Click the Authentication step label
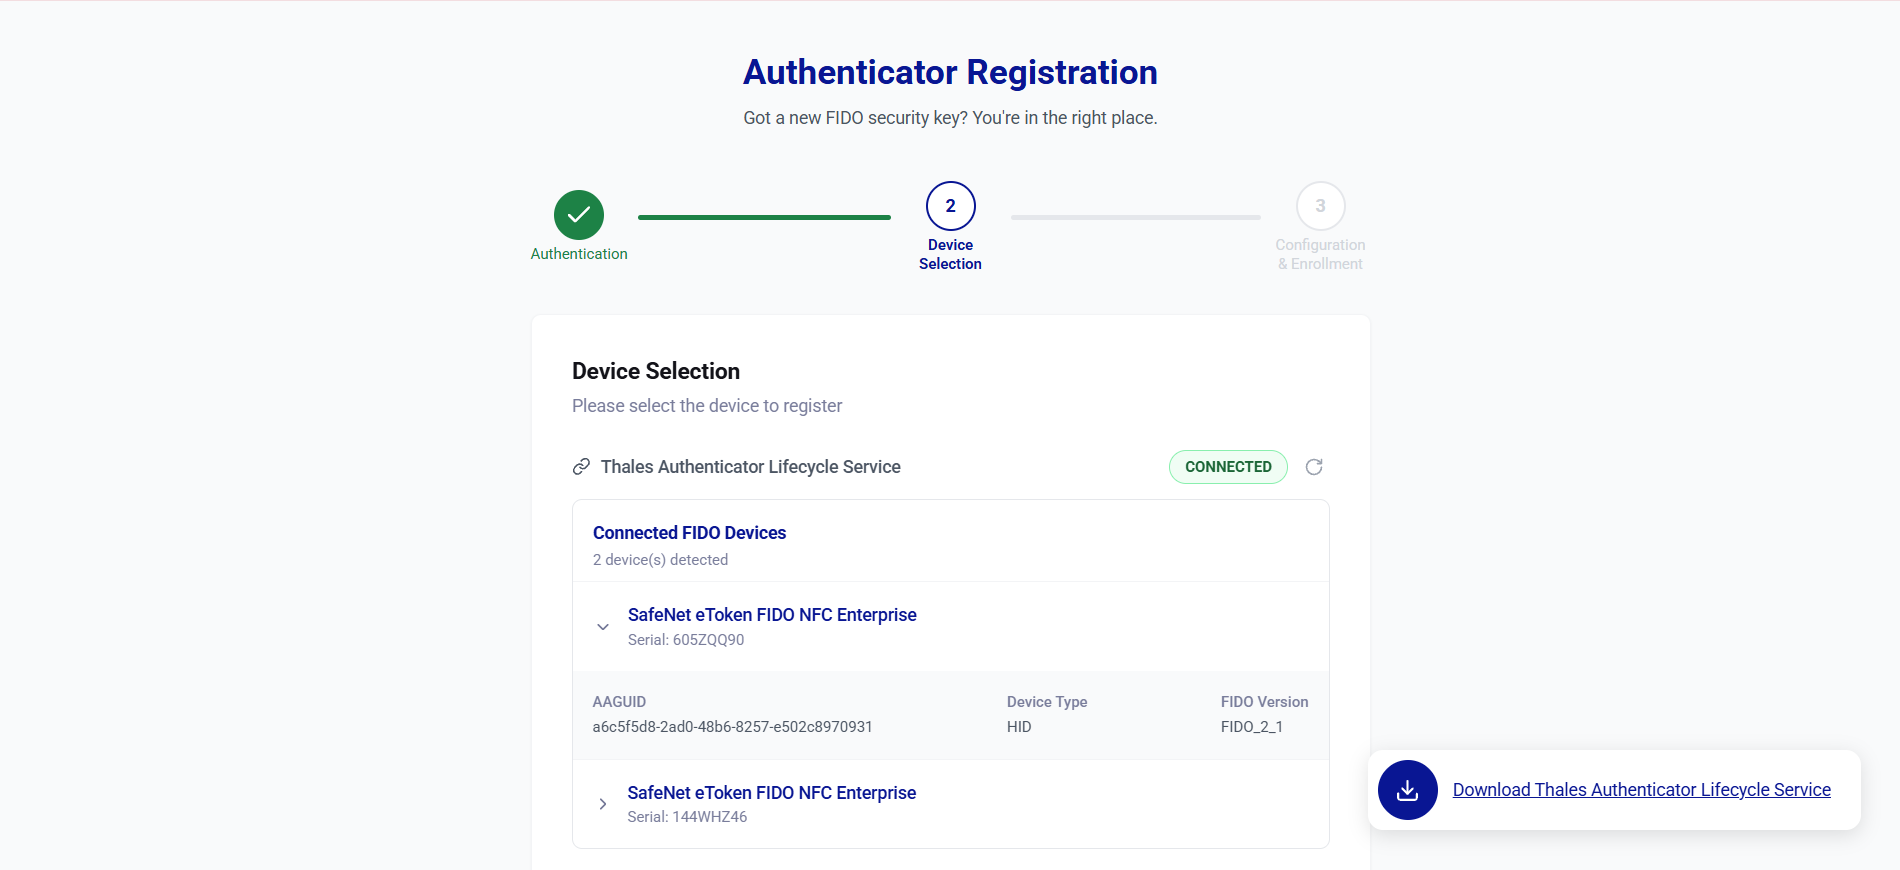This screenshot has height=870, width=1900. tap(579, 254)
